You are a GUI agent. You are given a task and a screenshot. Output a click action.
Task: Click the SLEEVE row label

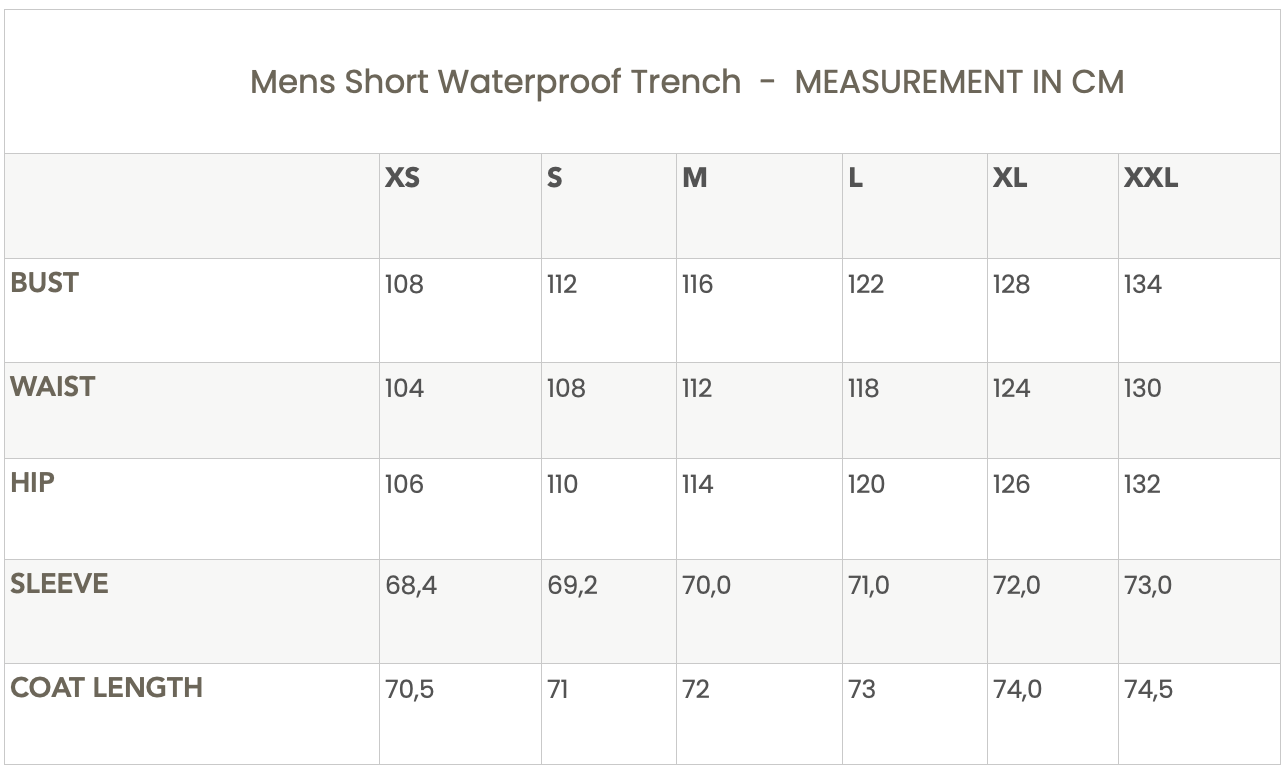pyautogui.click(x=59, y=584)
